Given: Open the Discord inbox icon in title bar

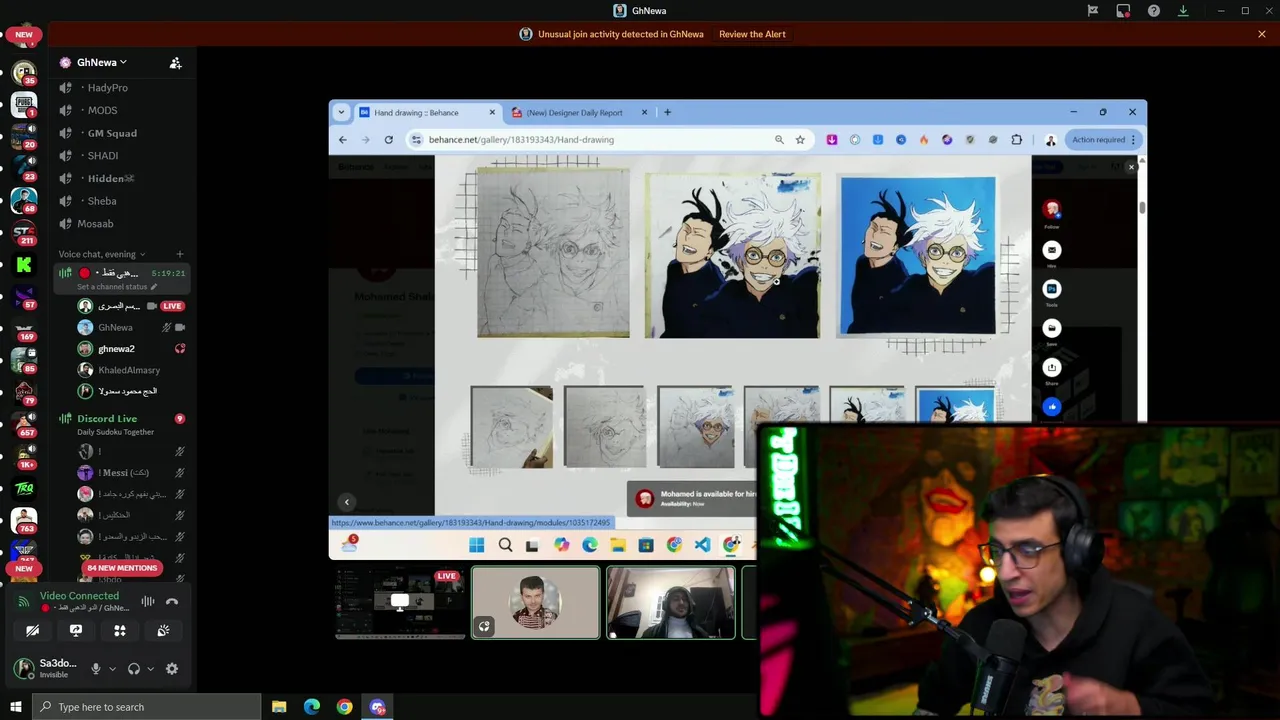Looking at the screenshot, I should [x=1123, y=11].
